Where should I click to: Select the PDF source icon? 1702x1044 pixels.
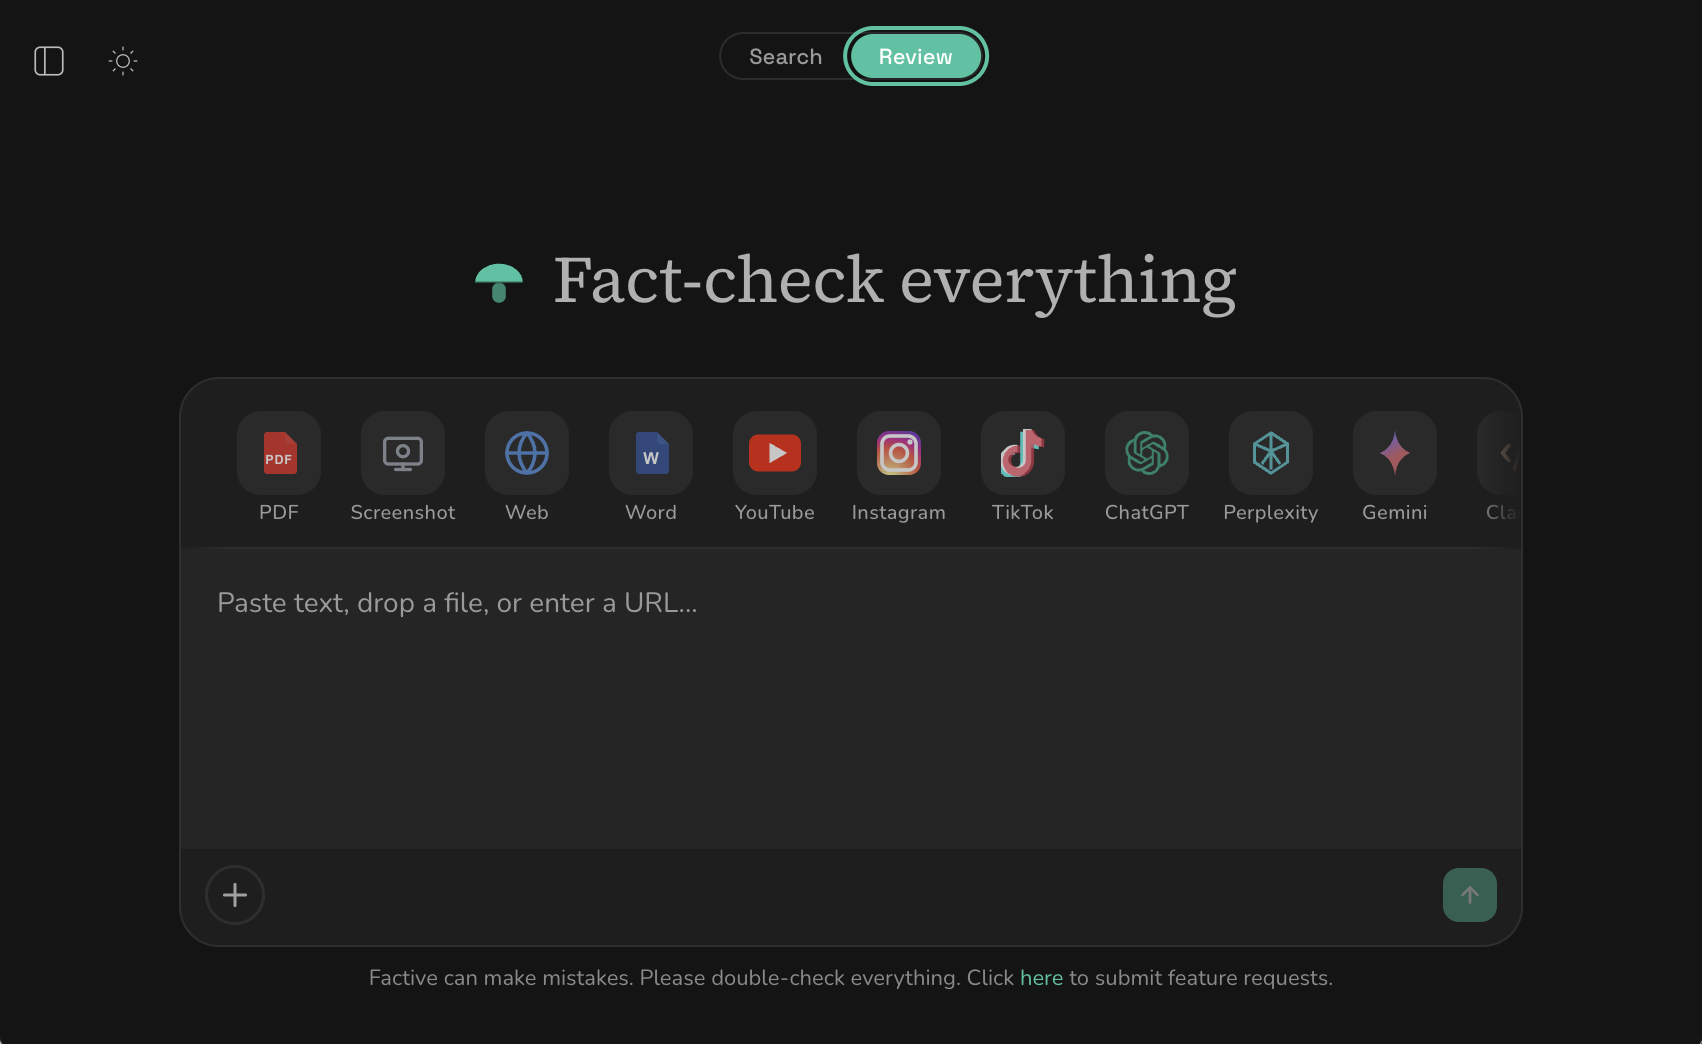coord(278,453)
